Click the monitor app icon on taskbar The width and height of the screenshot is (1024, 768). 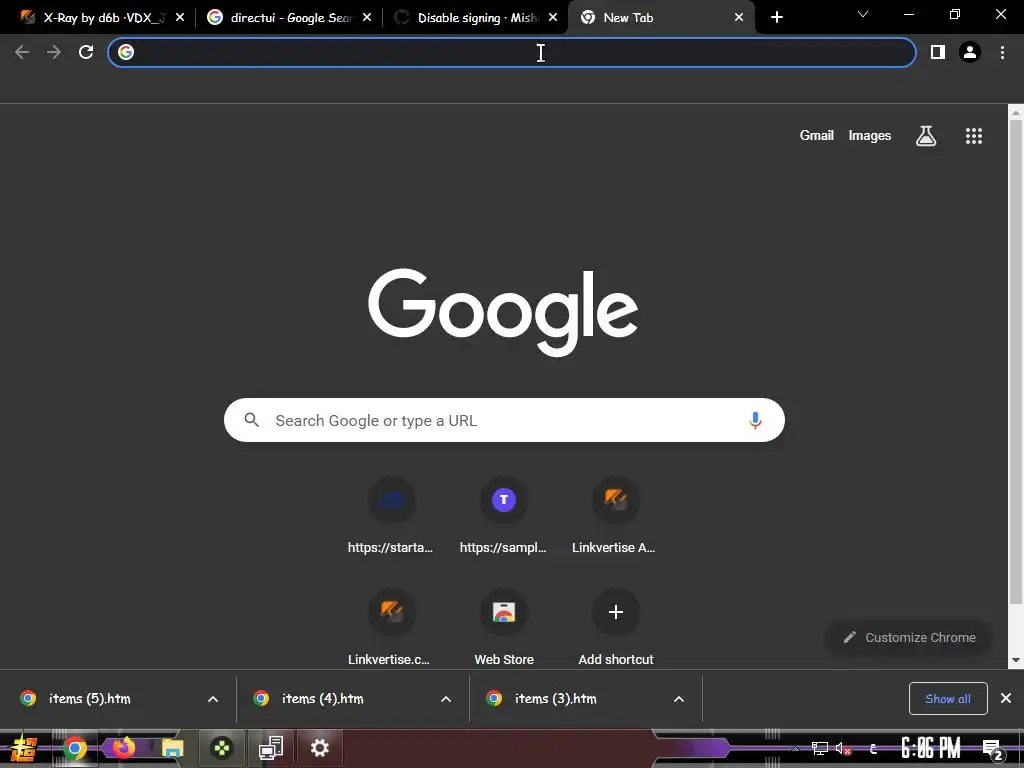pos(270,748)
